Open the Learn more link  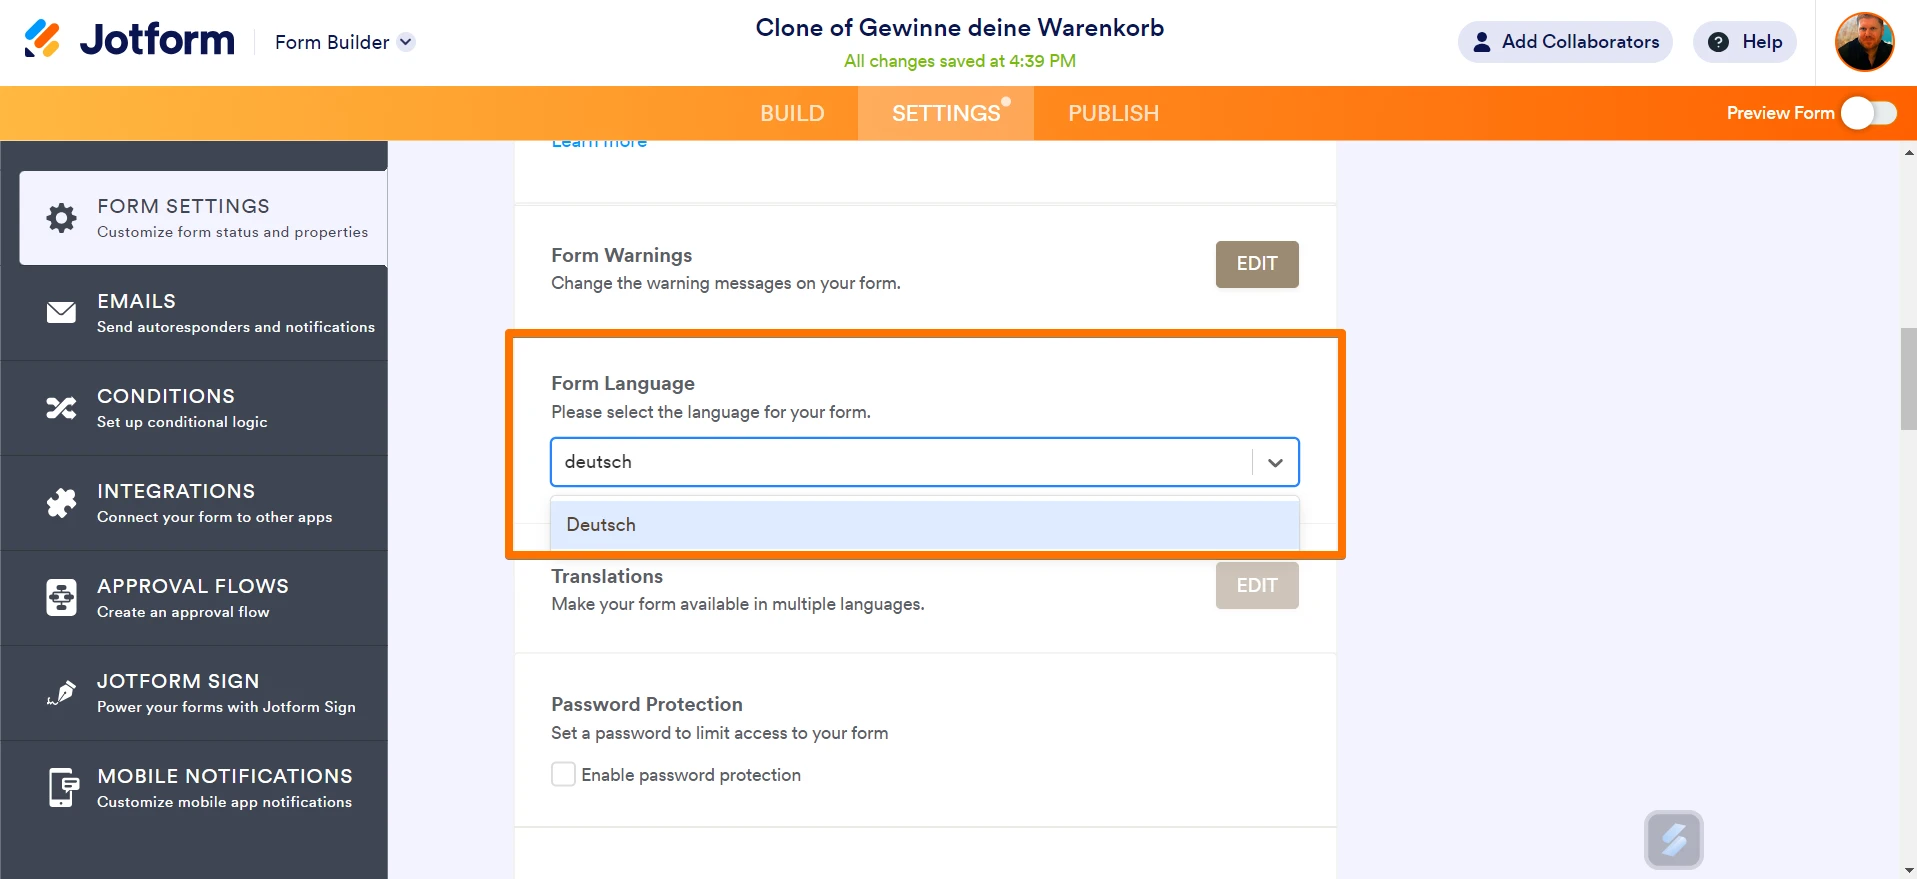click(598, 141)
